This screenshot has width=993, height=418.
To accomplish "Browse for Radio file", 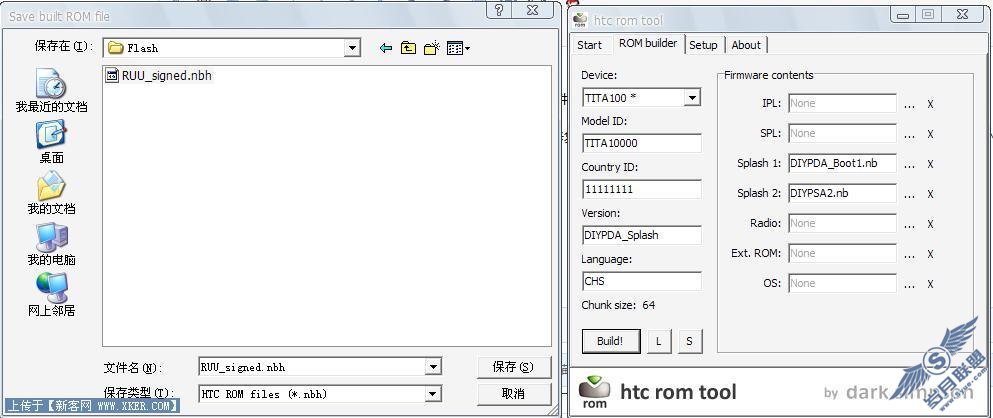I will (x=909, y=224).
